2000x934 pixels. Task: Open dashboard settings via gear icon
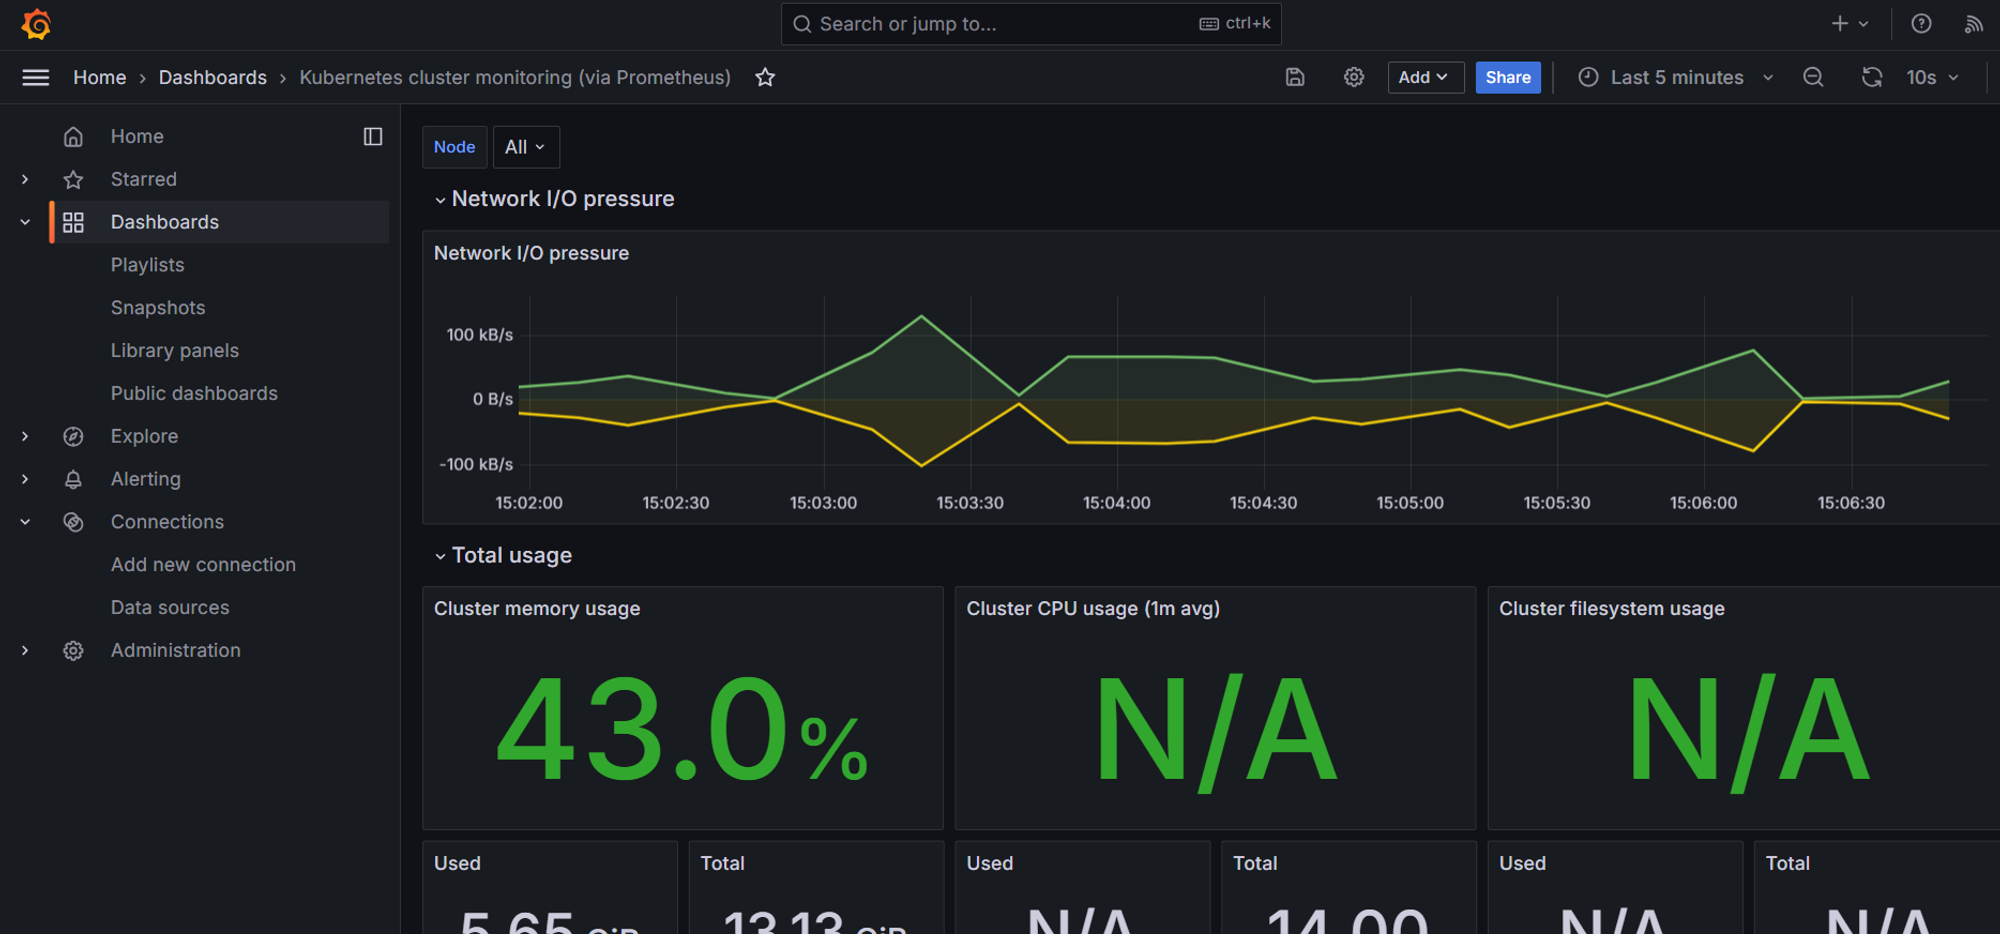pos(1353,77)
